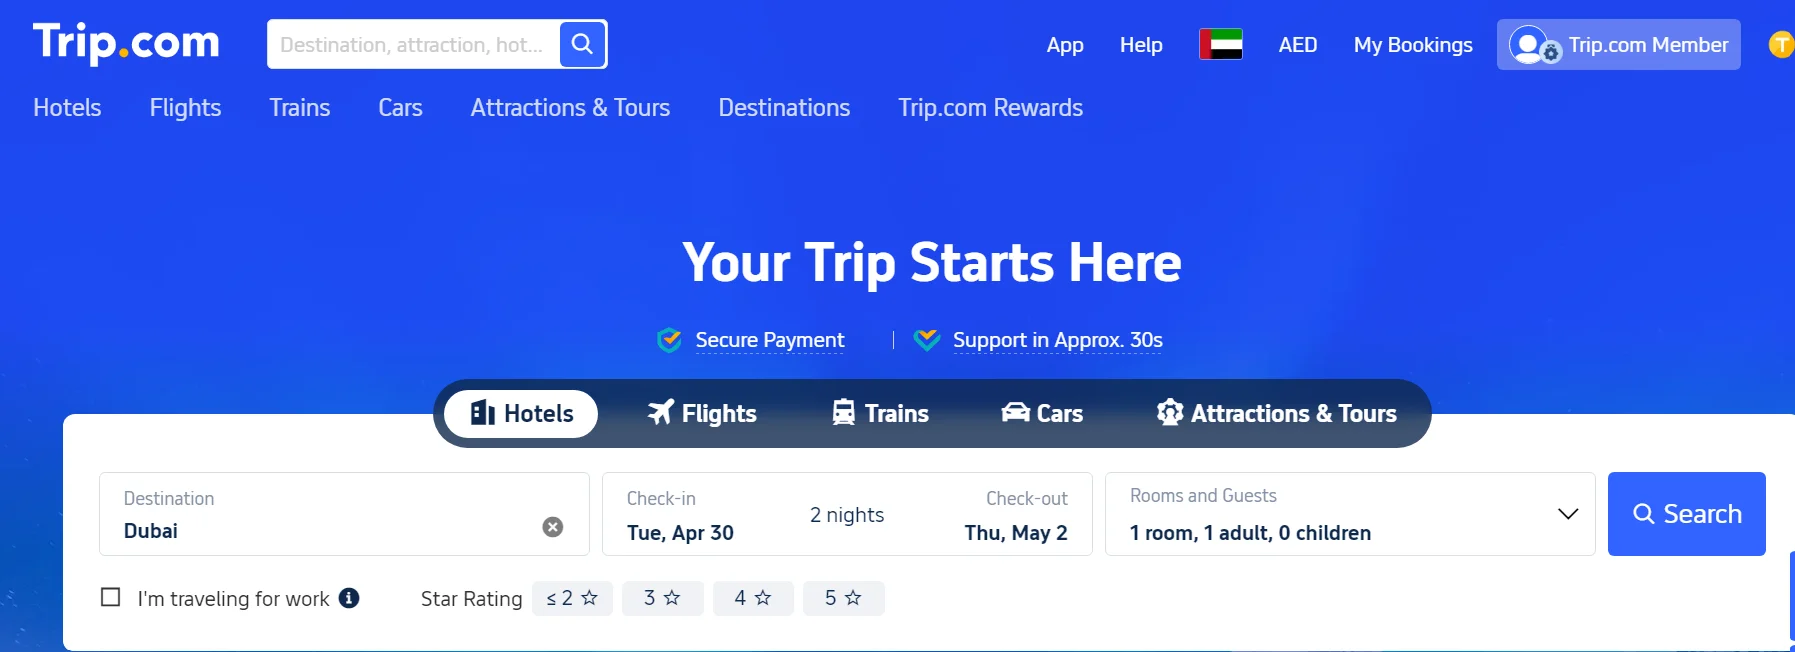
Task: Select Trip.com Rewards in the navigation menu
Action: (x=990, y=108)
